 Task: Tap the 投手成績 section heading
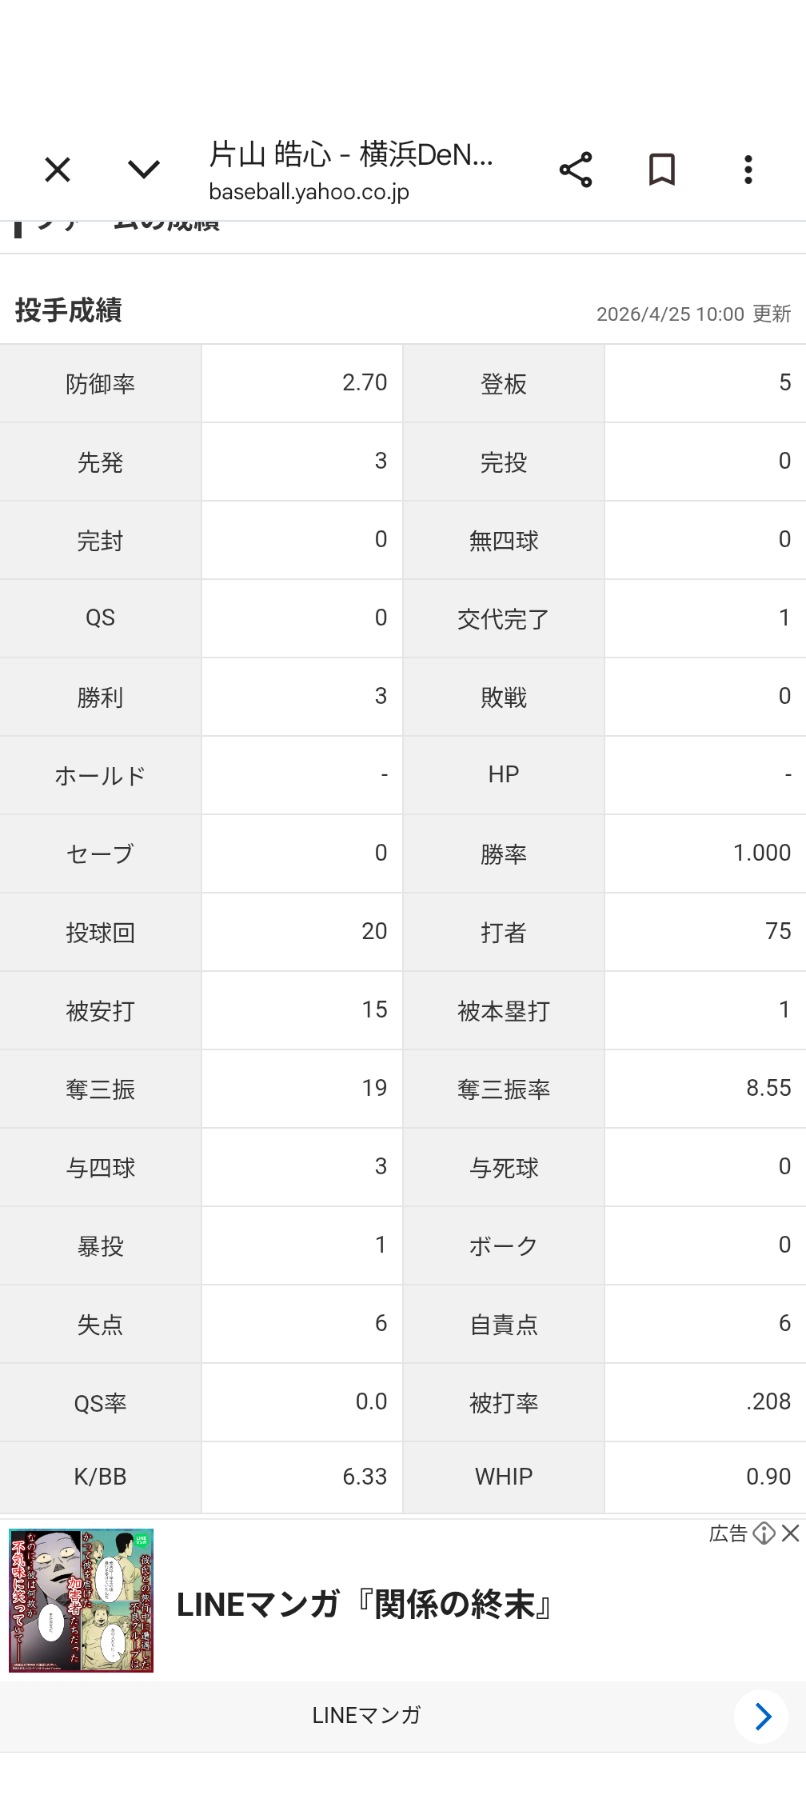click(x=69, y=311)
